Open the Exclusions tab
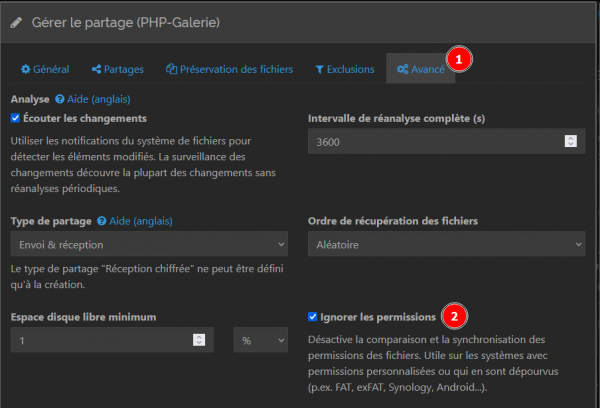Screen dimensions: 600x408 point(345,70)
